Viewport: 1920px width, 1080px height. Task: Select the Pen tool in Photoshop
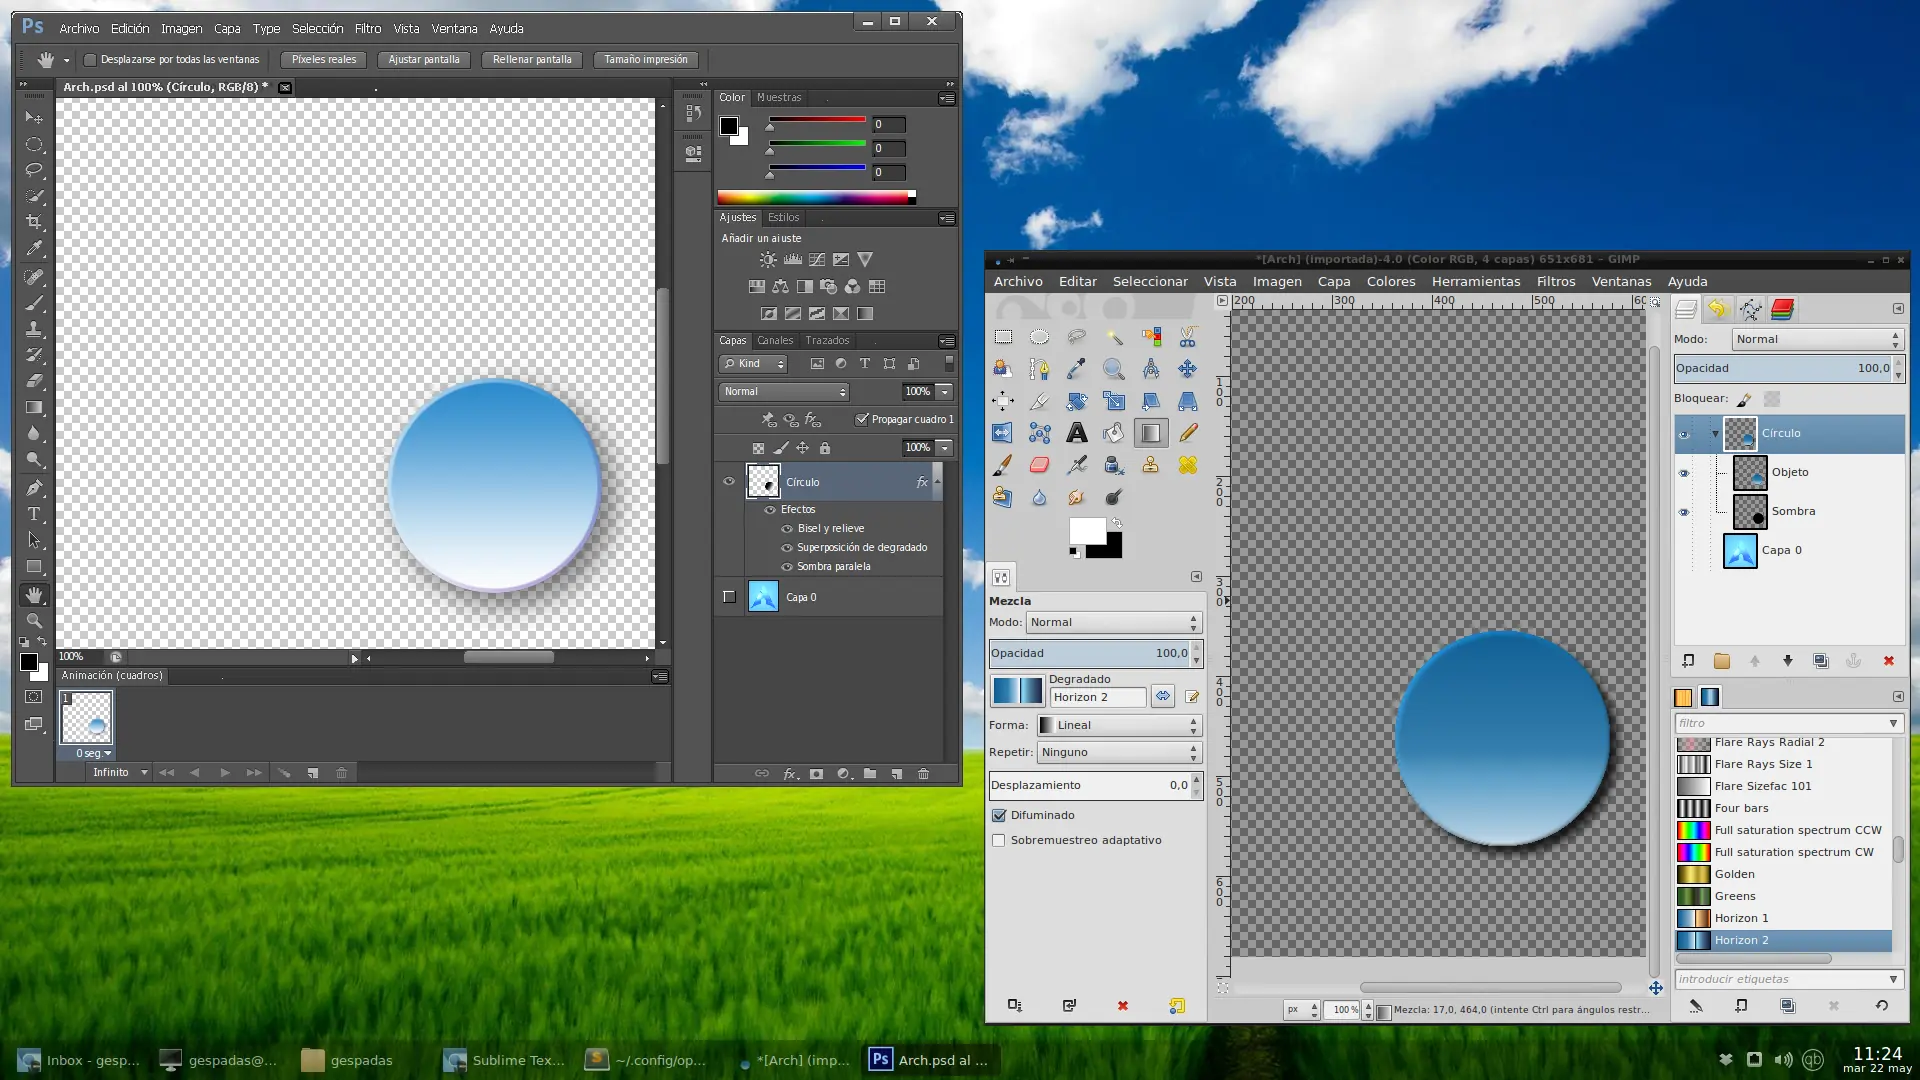click(34, 488)
